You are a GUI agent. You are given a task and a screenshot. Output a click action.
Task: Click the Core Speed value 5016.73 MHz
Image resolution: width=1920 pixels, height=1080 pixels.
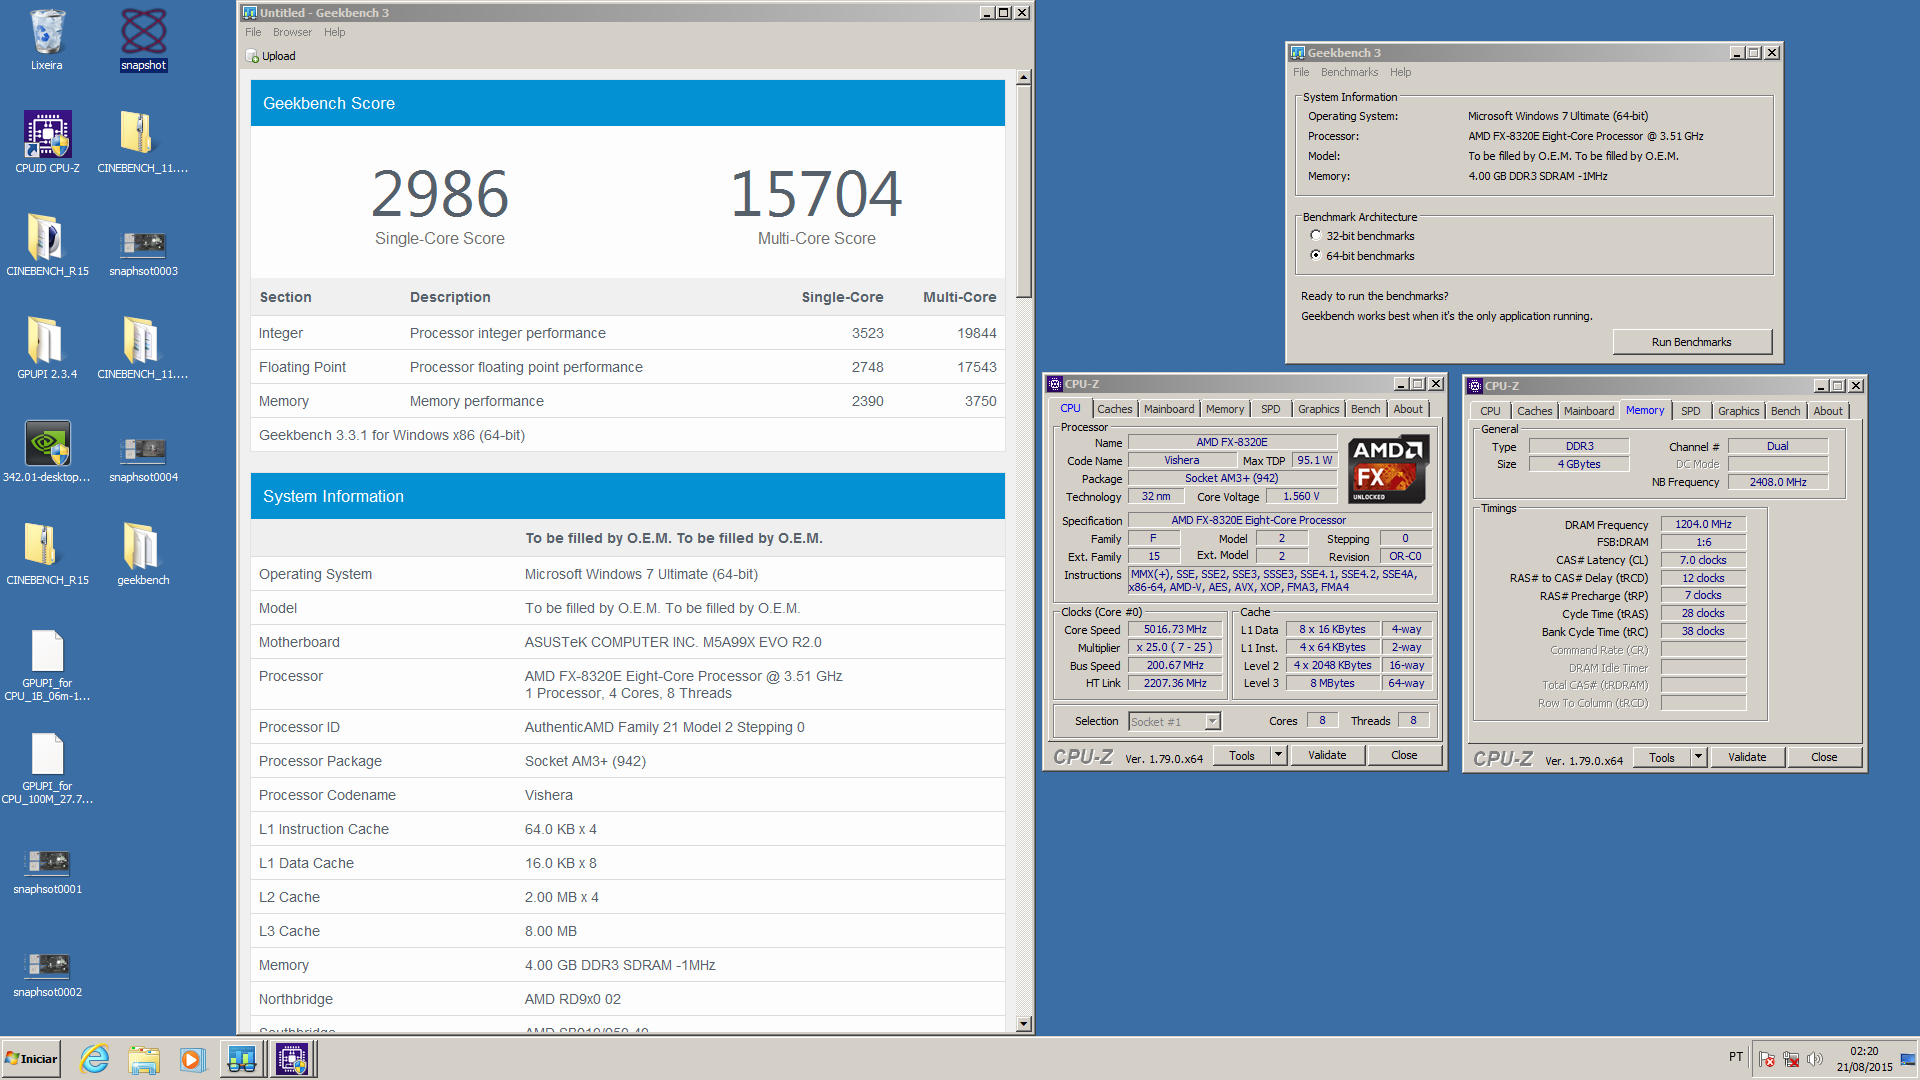click(x=1175, y=630)
